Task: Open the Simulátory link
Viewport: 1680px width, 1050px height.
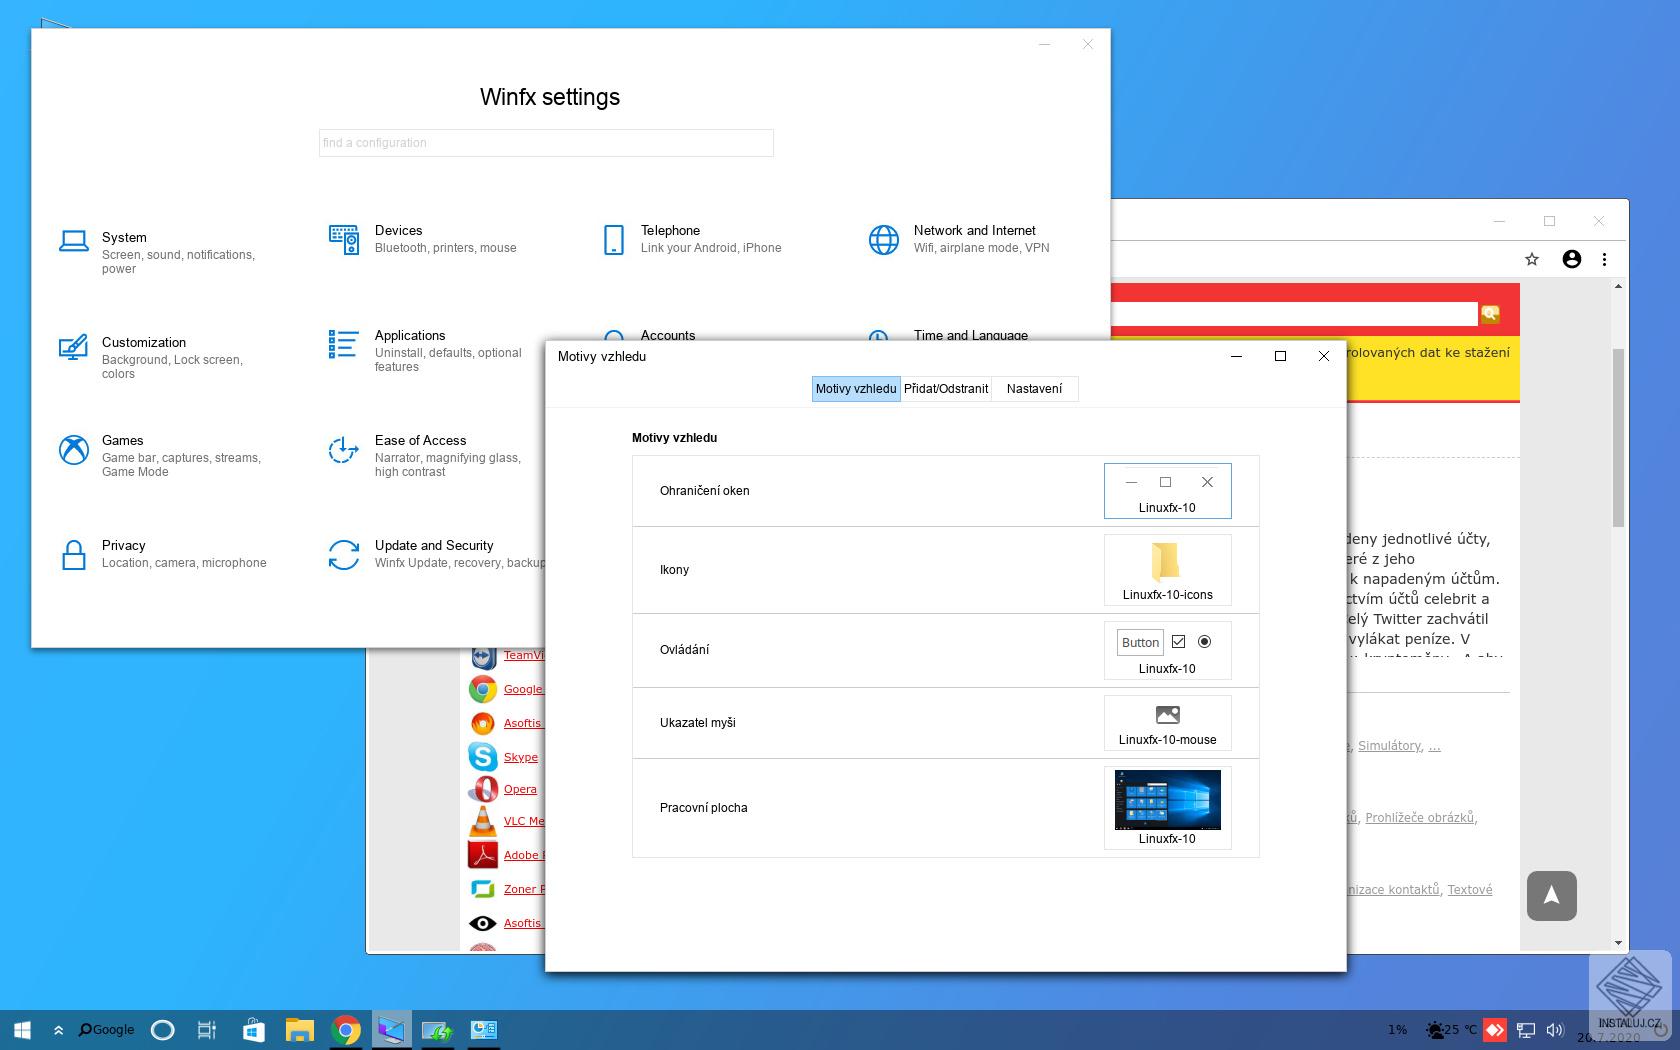Action: pyautogui.click(x=1389, y=746)
